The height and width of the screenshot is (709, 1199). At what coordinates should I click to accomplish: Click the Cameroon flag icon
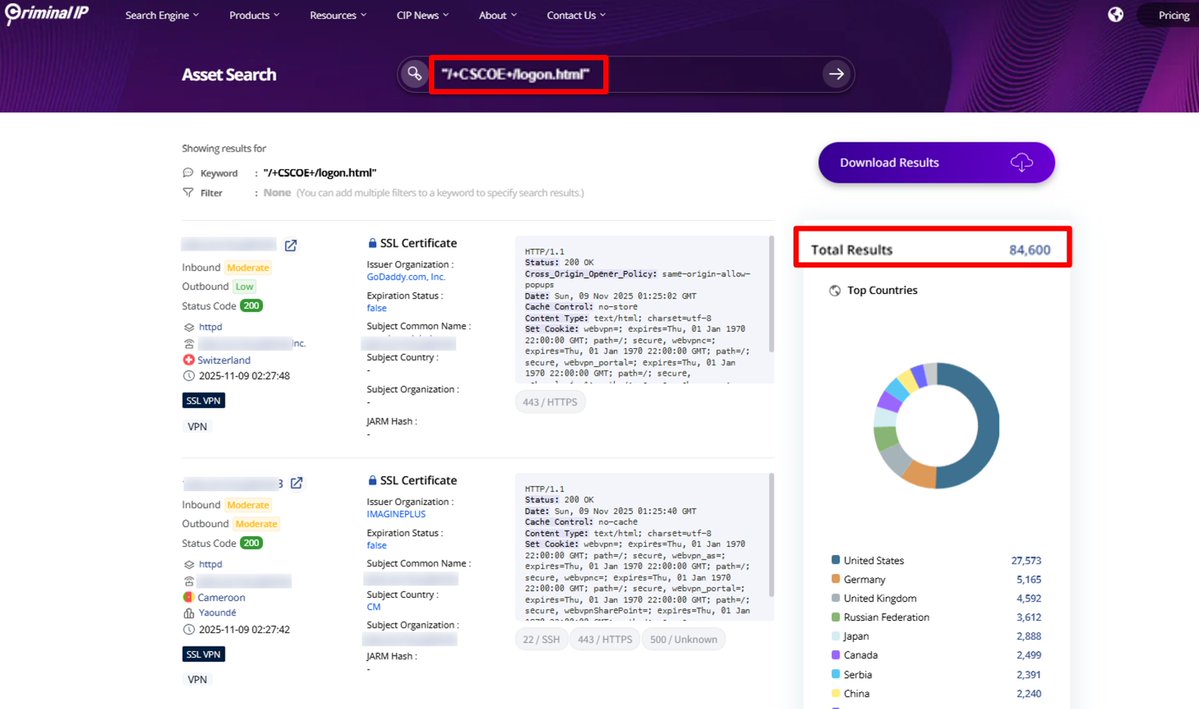pyautogui.click(x=188, y=597)
